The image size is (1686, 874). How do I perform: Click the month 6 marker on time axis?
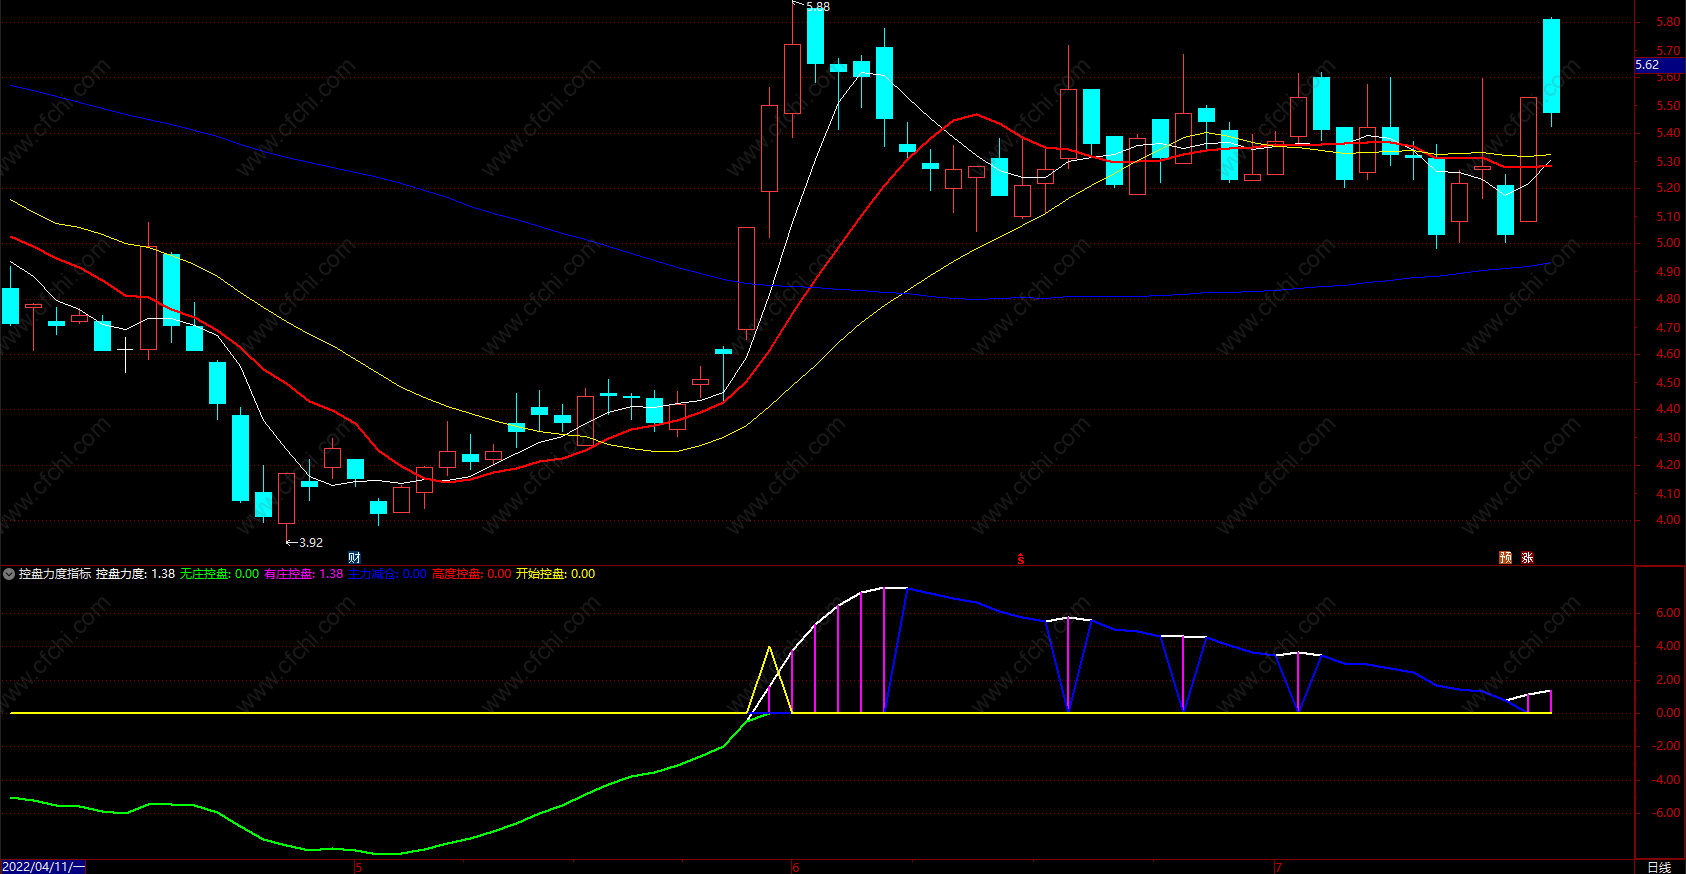(796, 867)
